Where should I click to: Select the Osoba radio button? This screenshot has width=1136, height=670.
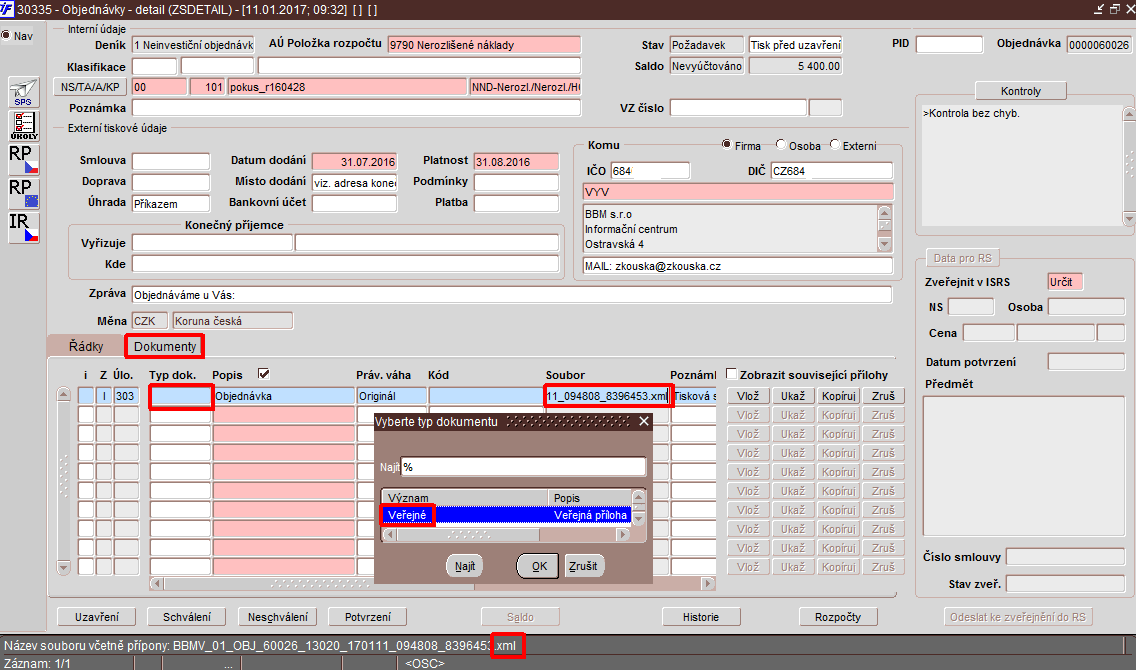pos(781,144)
